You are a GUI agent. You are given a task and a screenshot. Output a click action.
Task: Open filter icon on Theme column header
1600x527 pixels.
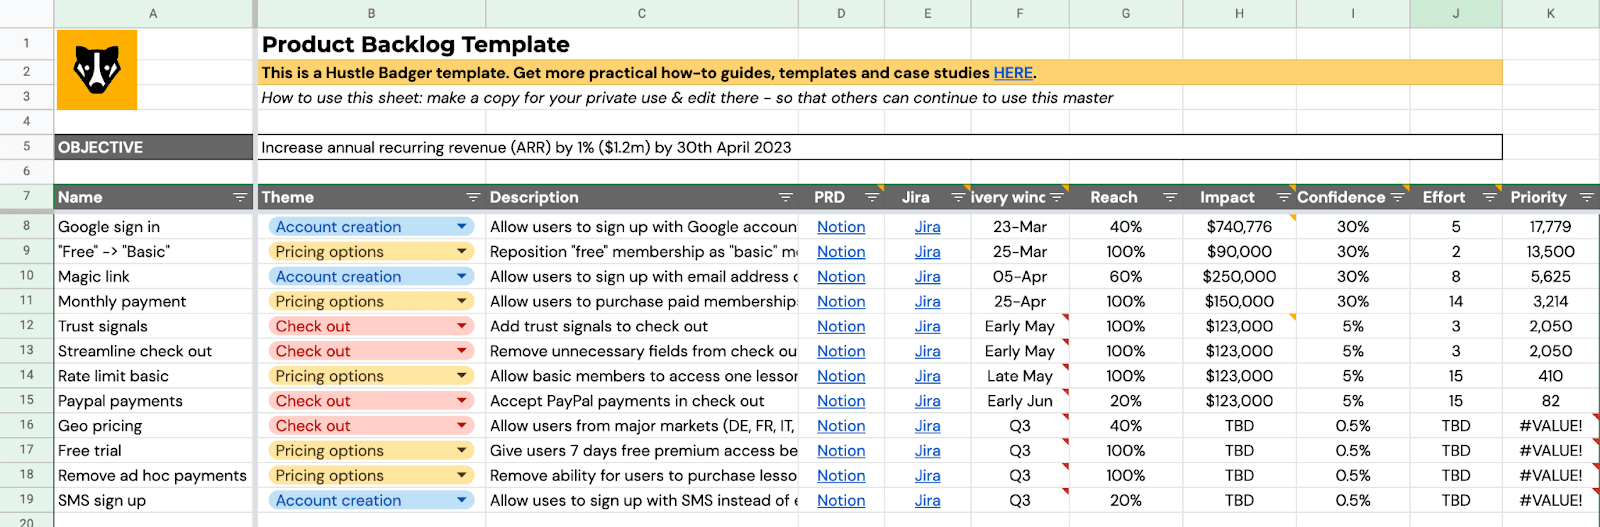(473, 198)
